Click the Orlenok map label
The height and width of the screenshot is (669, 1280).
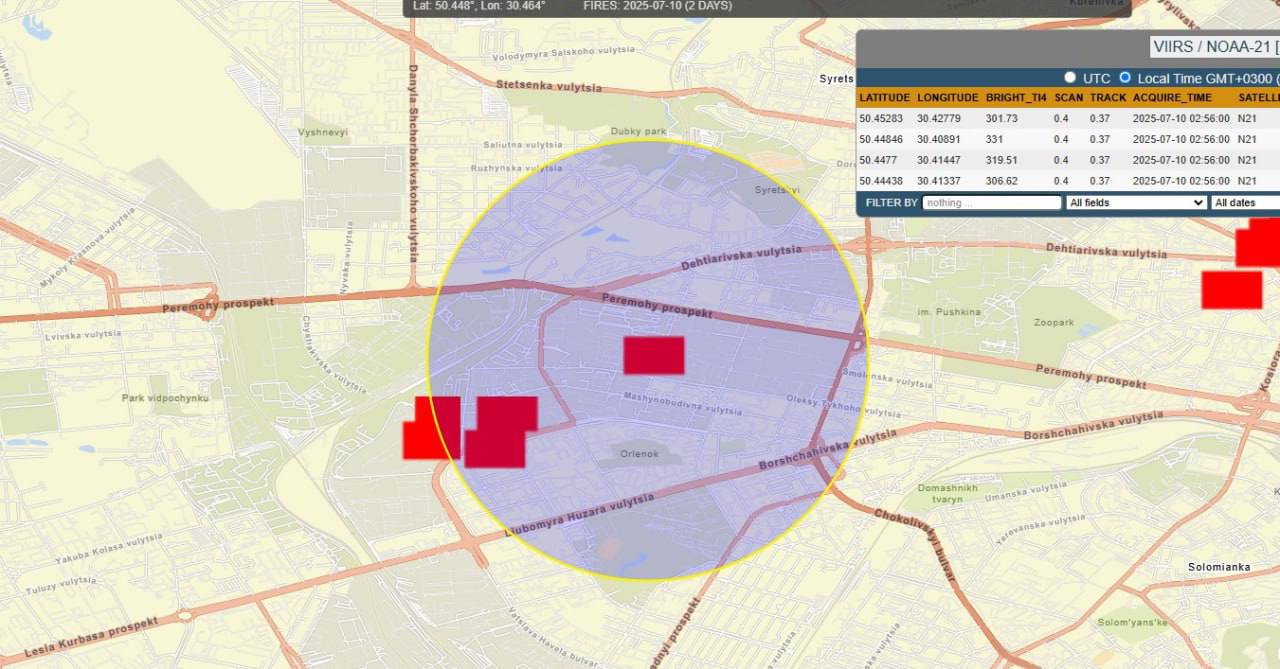(639, 454)
